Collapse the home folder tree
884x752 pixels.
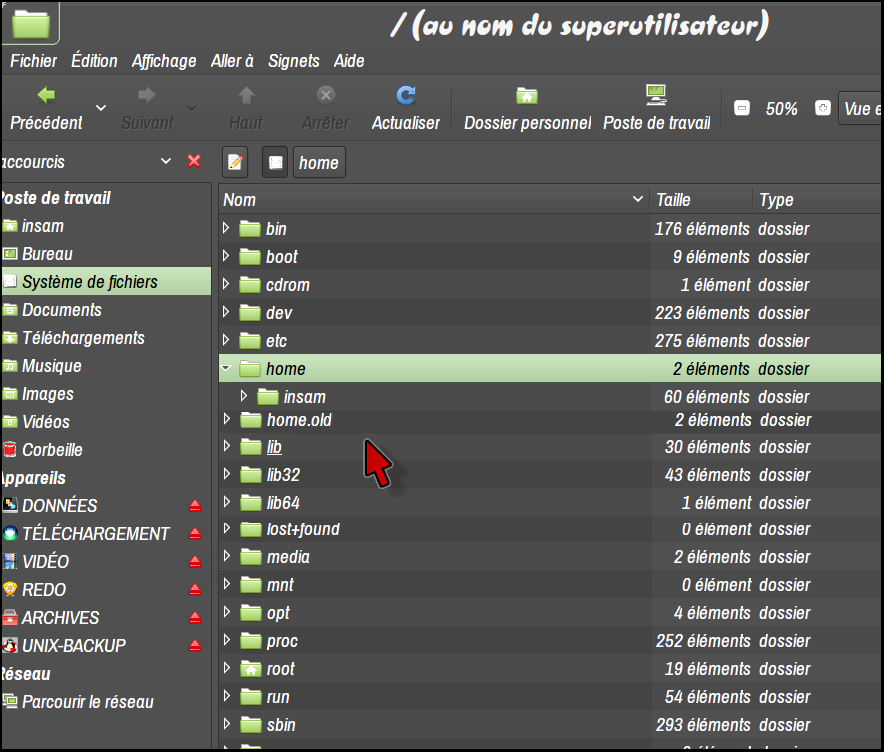pos(227,369)
